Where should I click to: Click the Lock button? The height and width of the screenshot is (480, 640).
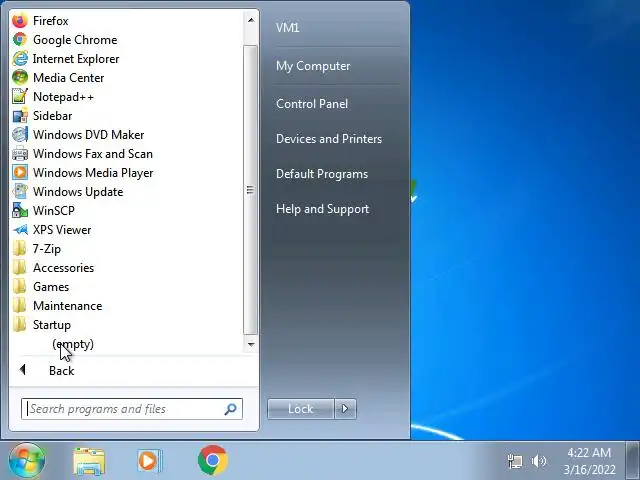coord(301,409)
